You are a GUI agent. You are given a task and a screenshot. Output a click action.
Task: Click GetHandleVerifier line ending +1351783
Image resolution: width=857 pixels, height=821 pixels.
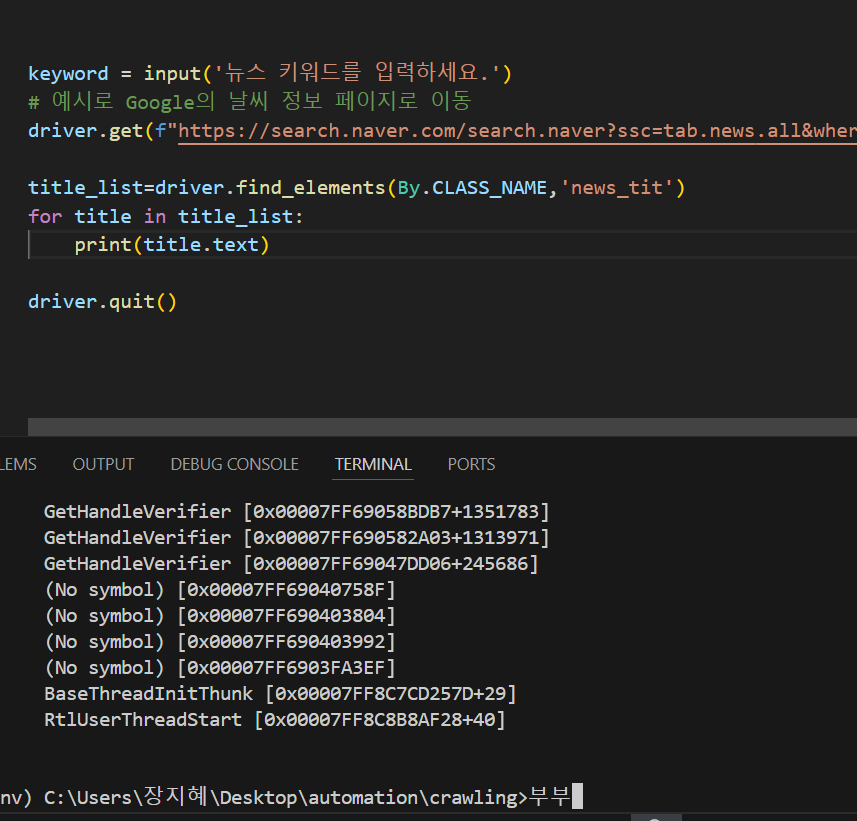point(296,512)
